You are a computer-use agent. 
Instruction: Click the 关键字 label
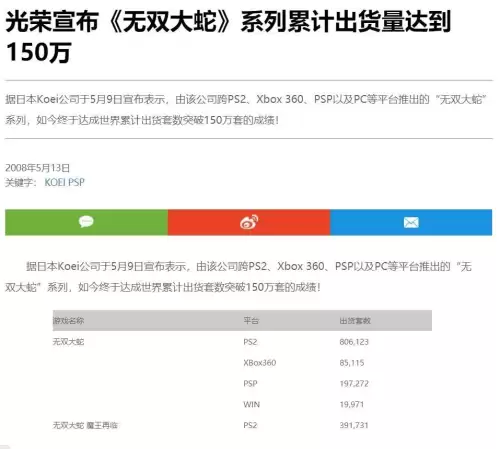point(20,182)
